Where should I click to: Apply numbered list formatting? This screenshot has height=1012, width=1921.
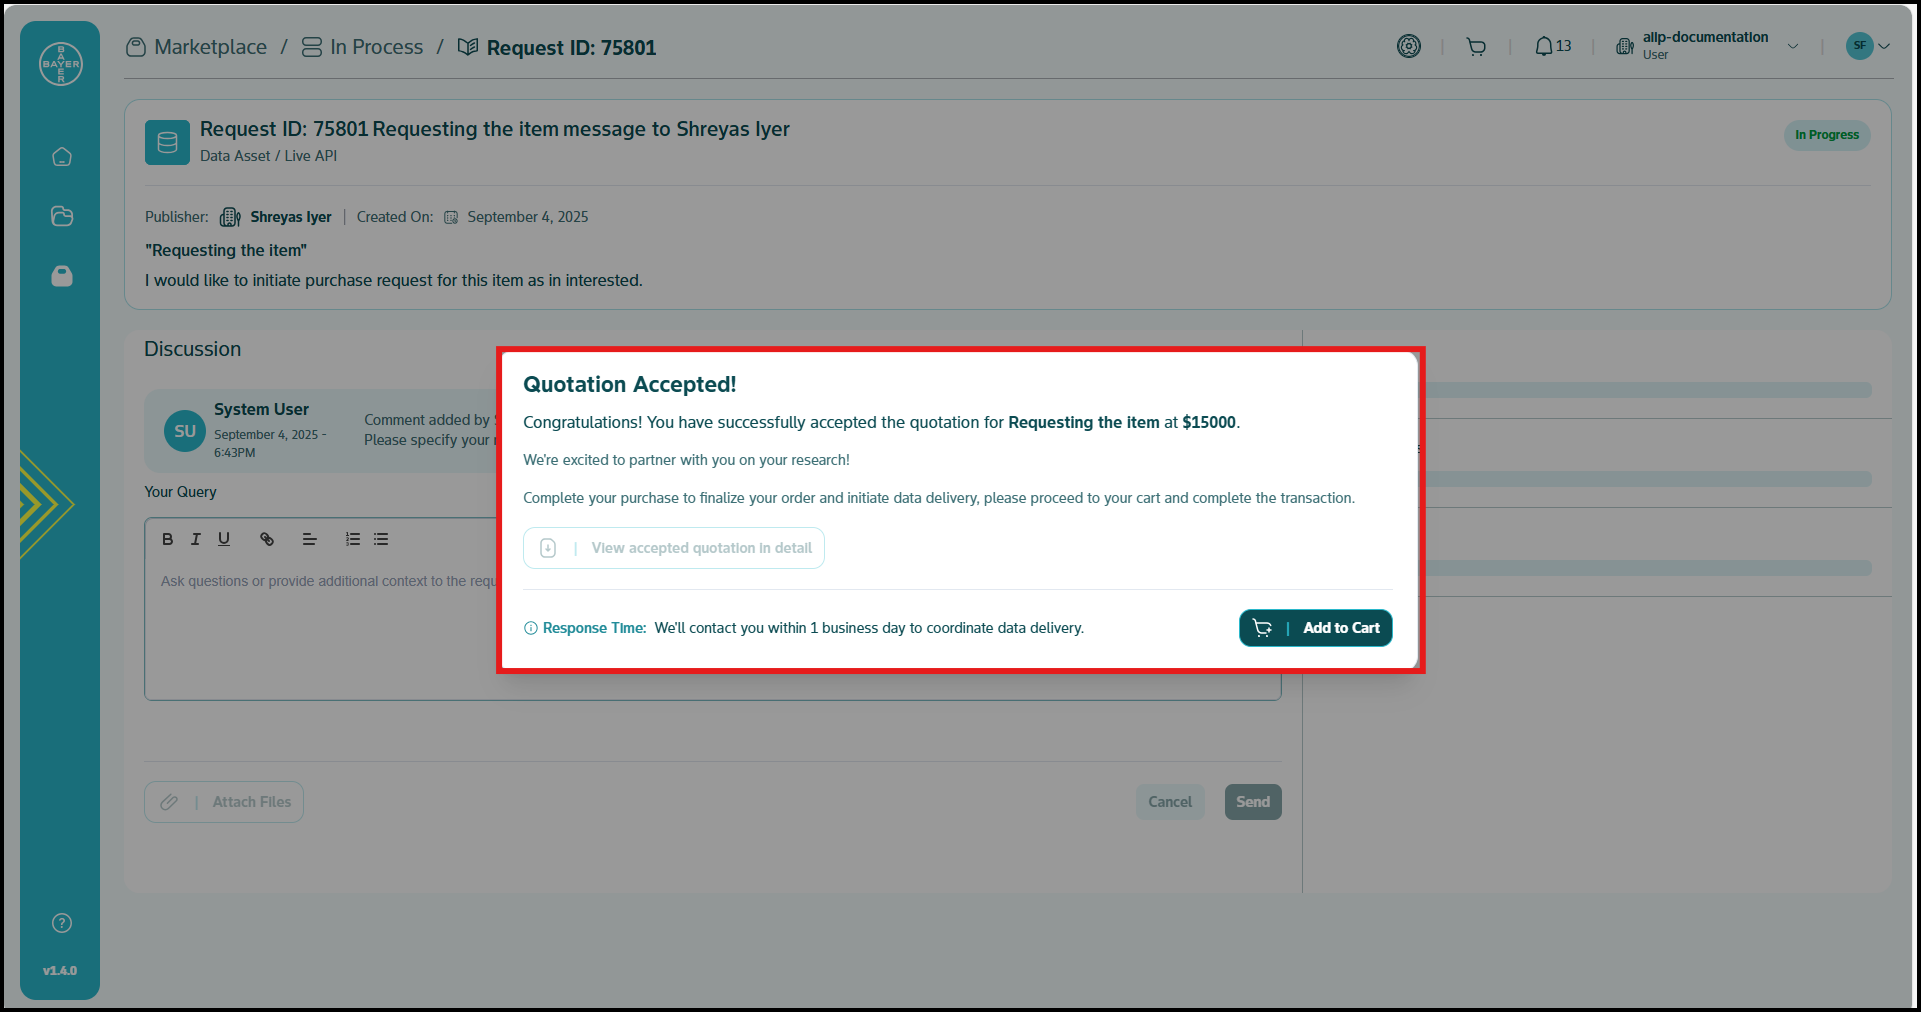tap(353, 539)
